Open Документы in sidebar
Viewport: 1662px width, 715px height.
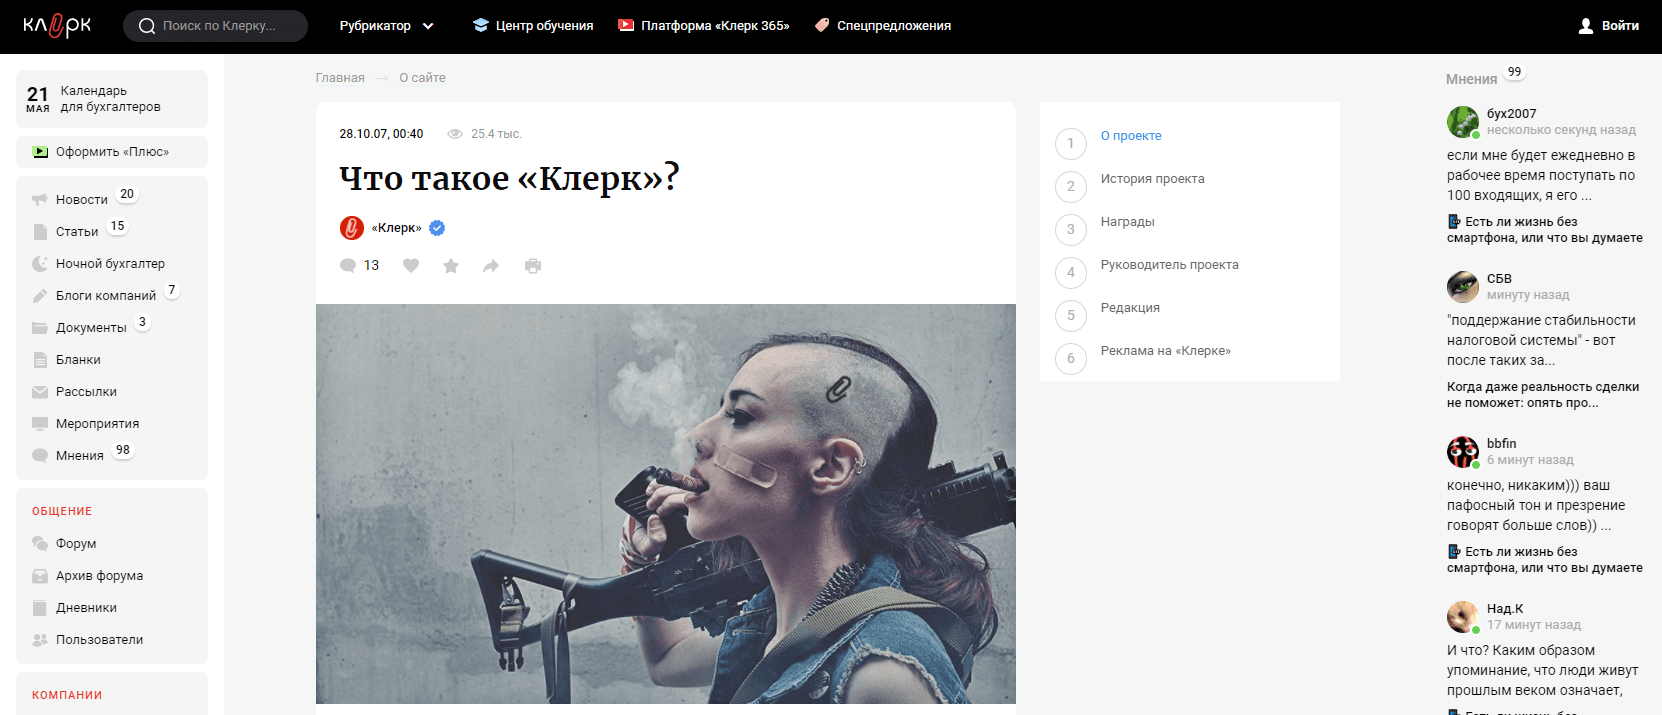click(x=91, y=327)
